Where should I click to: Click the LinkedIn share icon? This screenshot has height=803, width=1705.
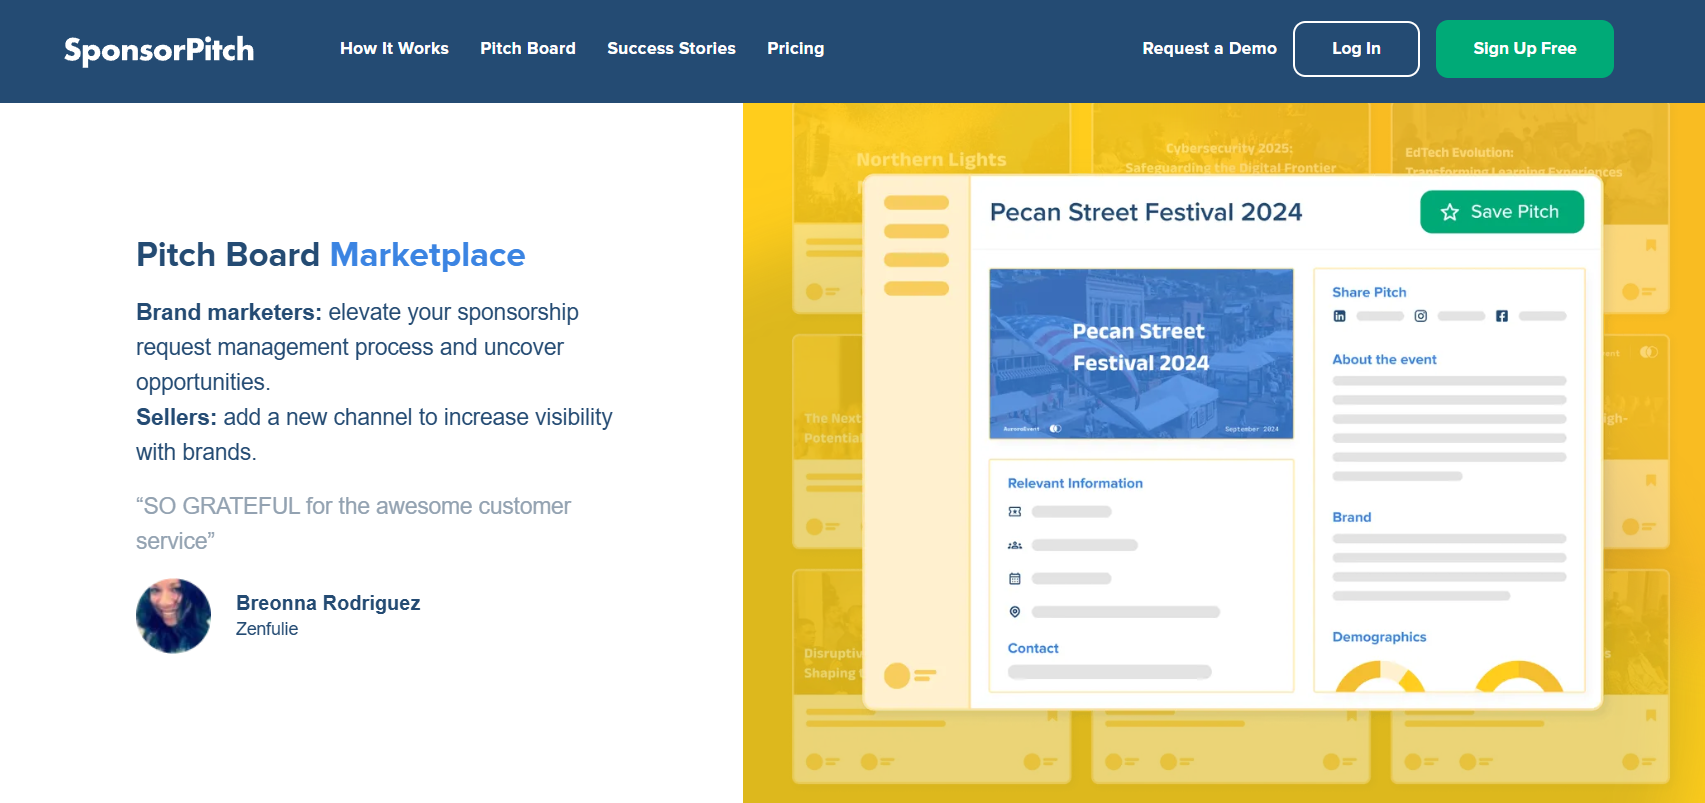tap(1339, 316)
